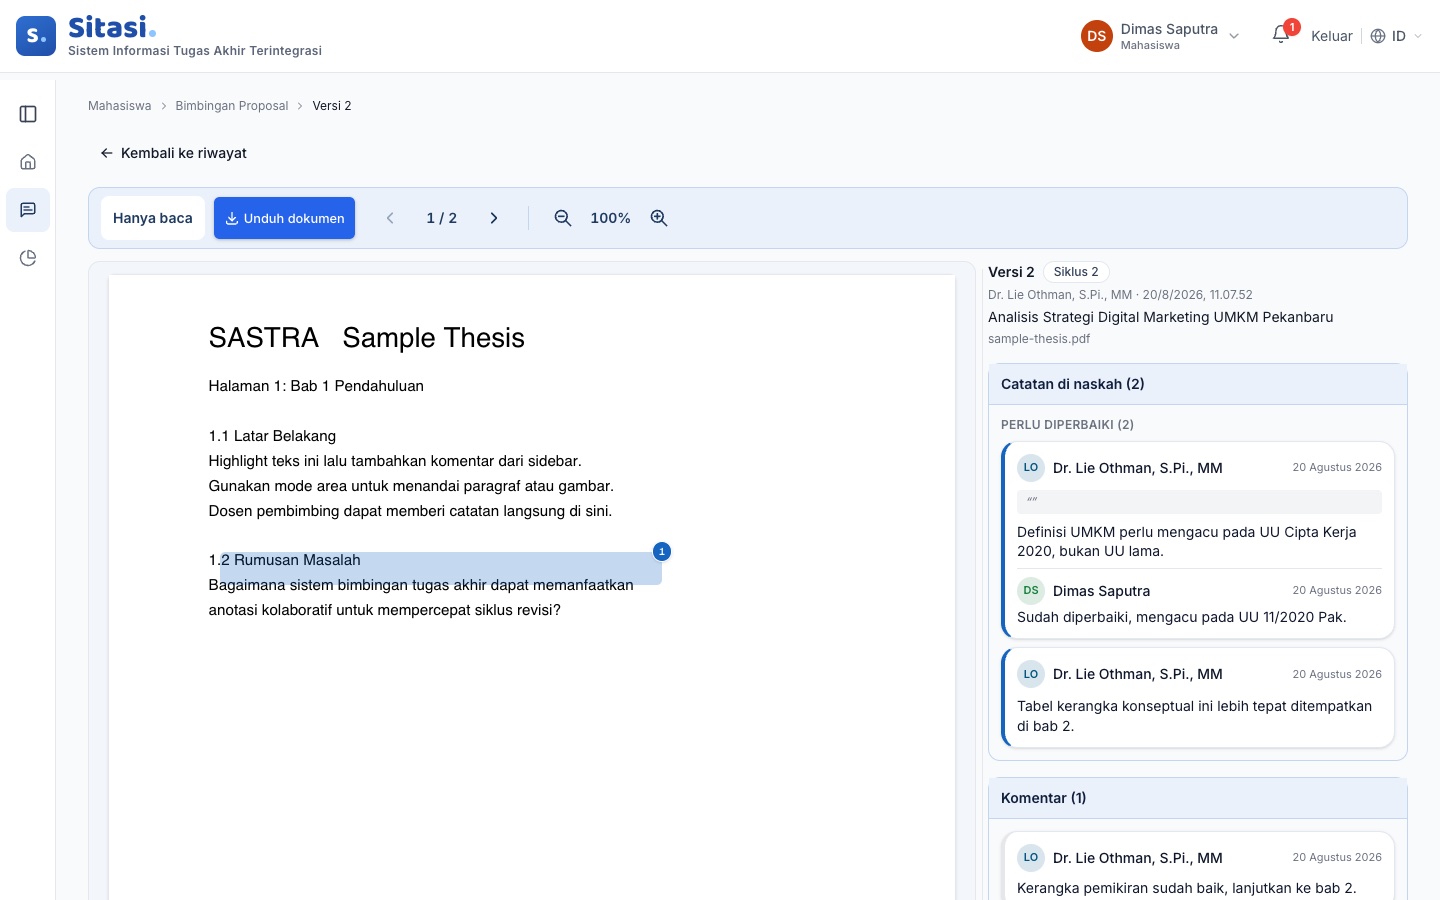Image resolution: width=1440 pixels, height=900 pixels.
Task: Open the ID language dropdown
Action: pyautogui.click(x=1396, y=36)
